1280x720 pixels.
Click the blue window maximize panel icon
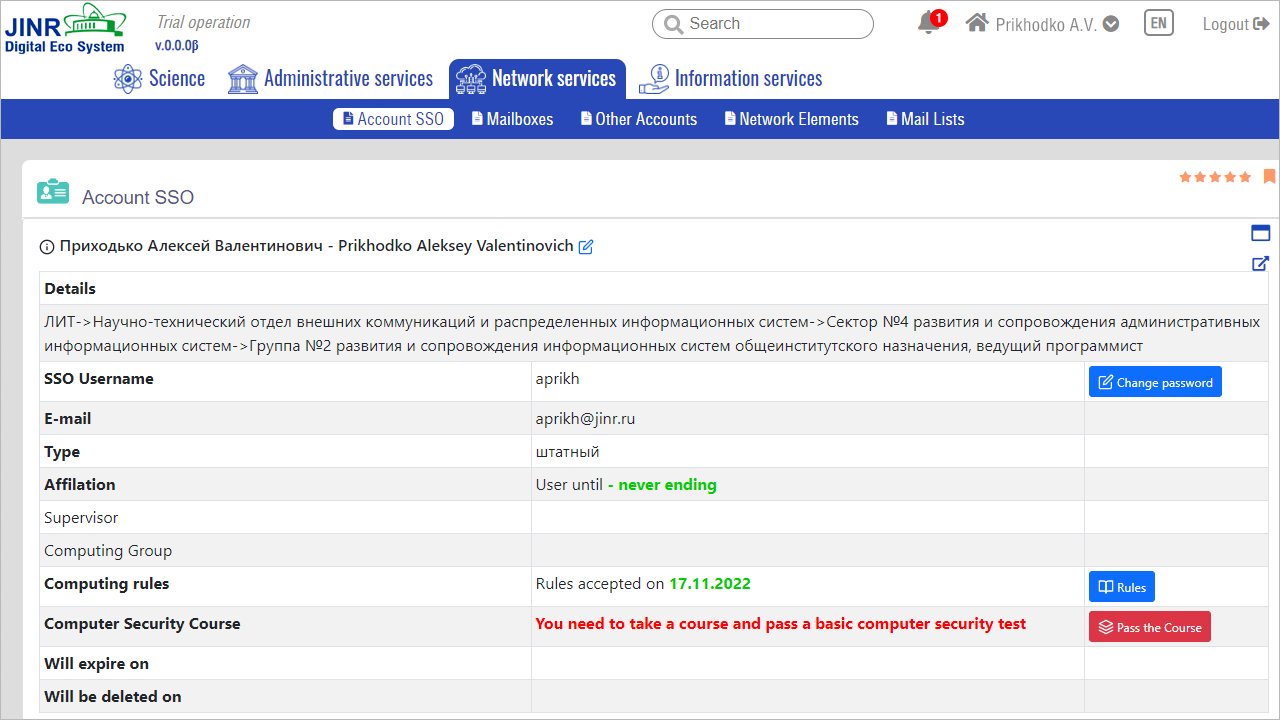pyautogui.click(x=1260, y=233)
